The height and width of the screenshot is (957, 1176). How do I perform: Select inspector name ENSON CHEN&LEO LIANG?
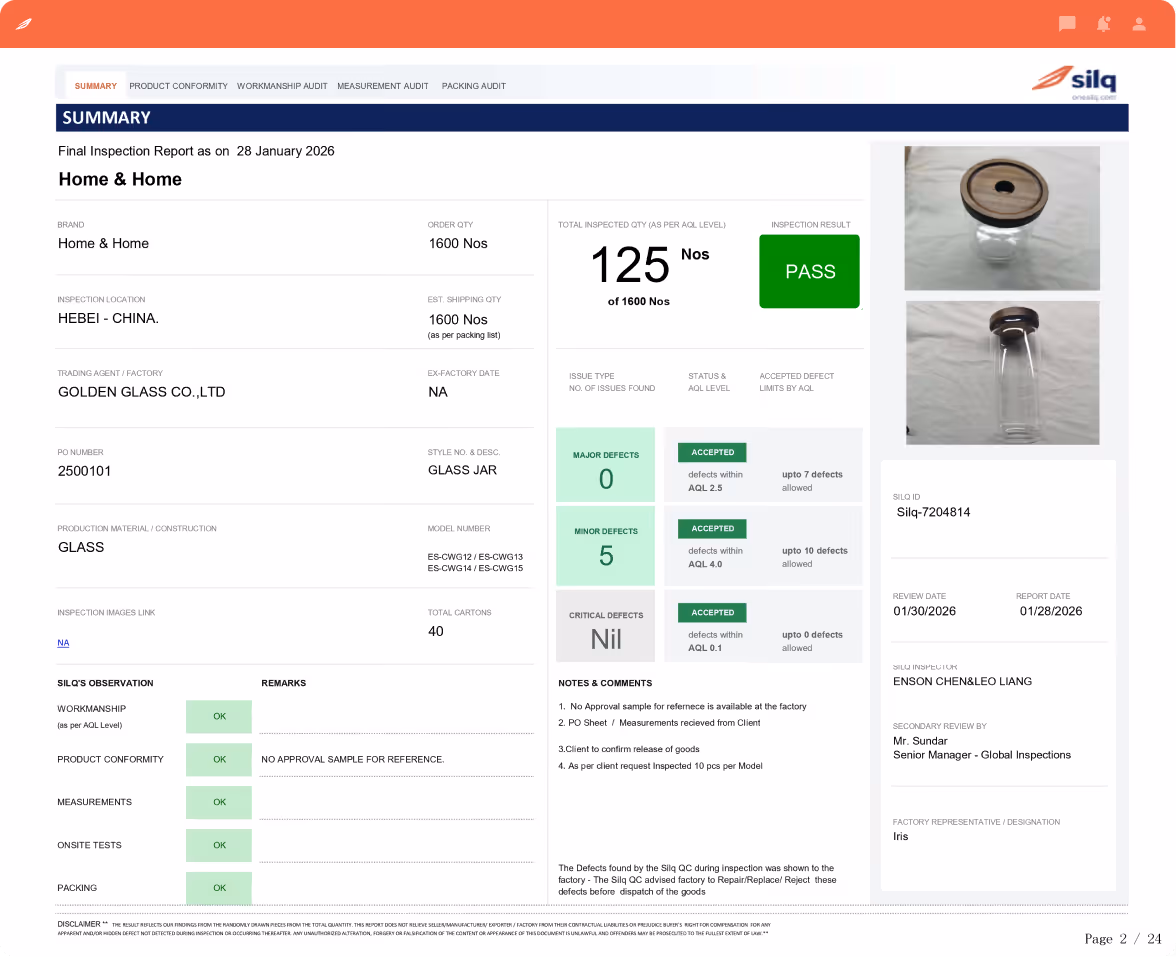962,682
